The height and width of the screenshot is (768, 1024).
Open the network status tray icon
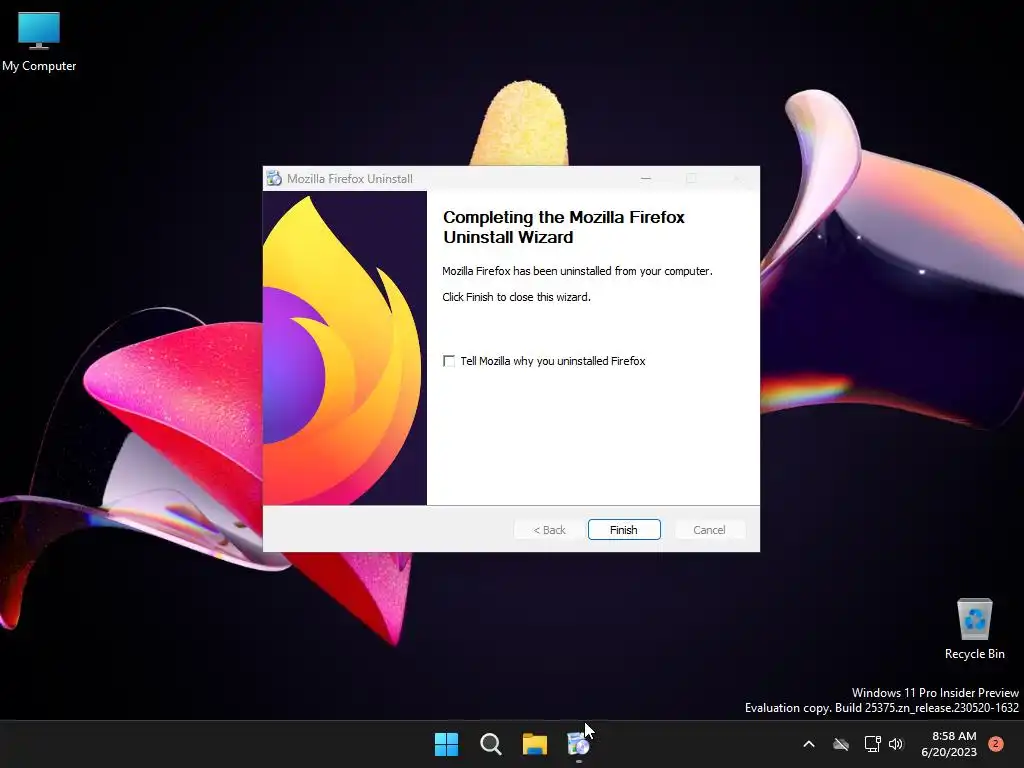[872, 744]
